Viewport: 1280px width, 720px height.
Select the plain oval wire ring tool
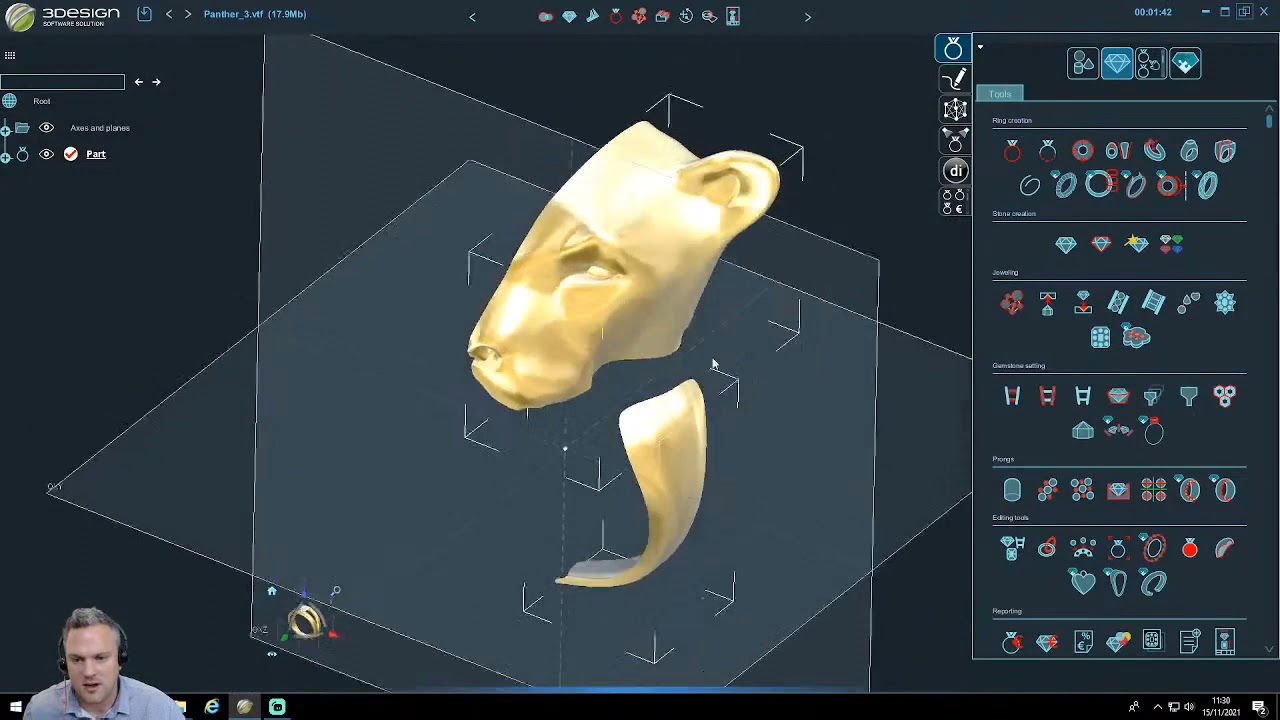pos(1030,185)
